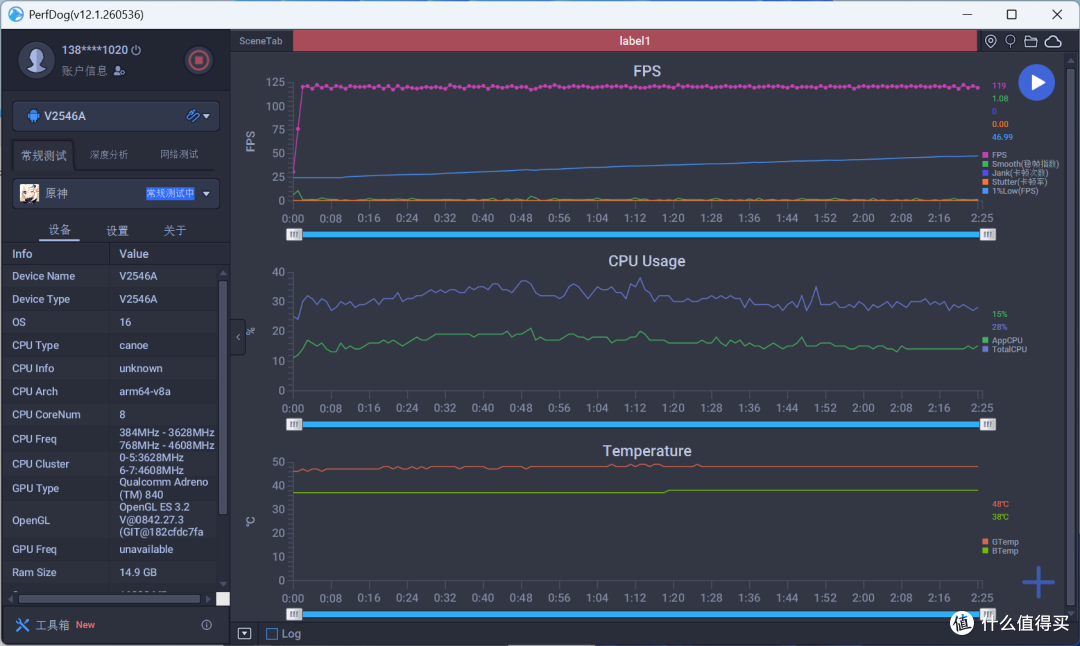Click the blue play button

[1036, 83]
